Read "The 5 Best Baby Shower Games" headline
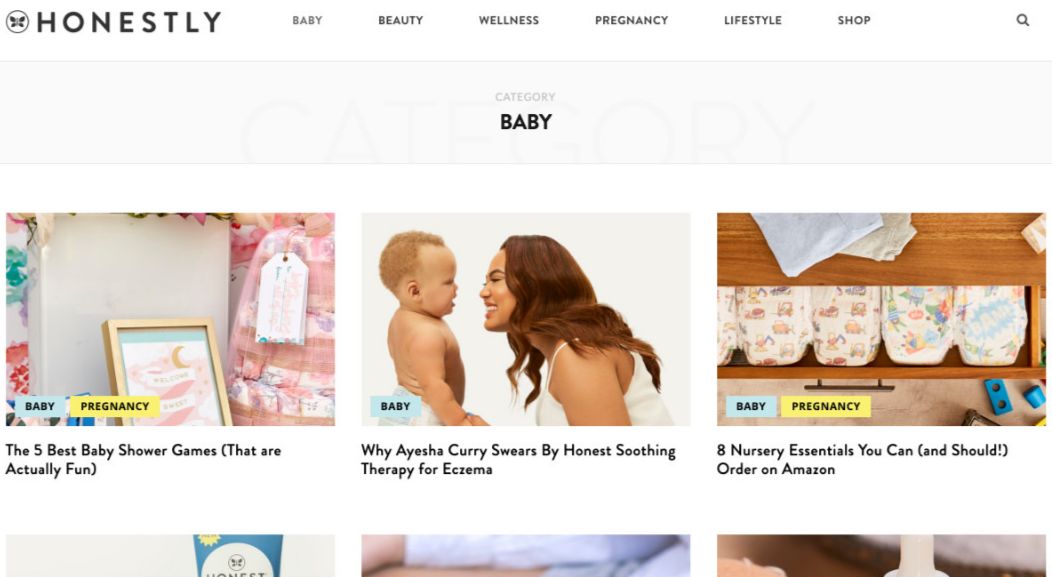Screen dimensions: 1052x577 (x=144, y=460)
